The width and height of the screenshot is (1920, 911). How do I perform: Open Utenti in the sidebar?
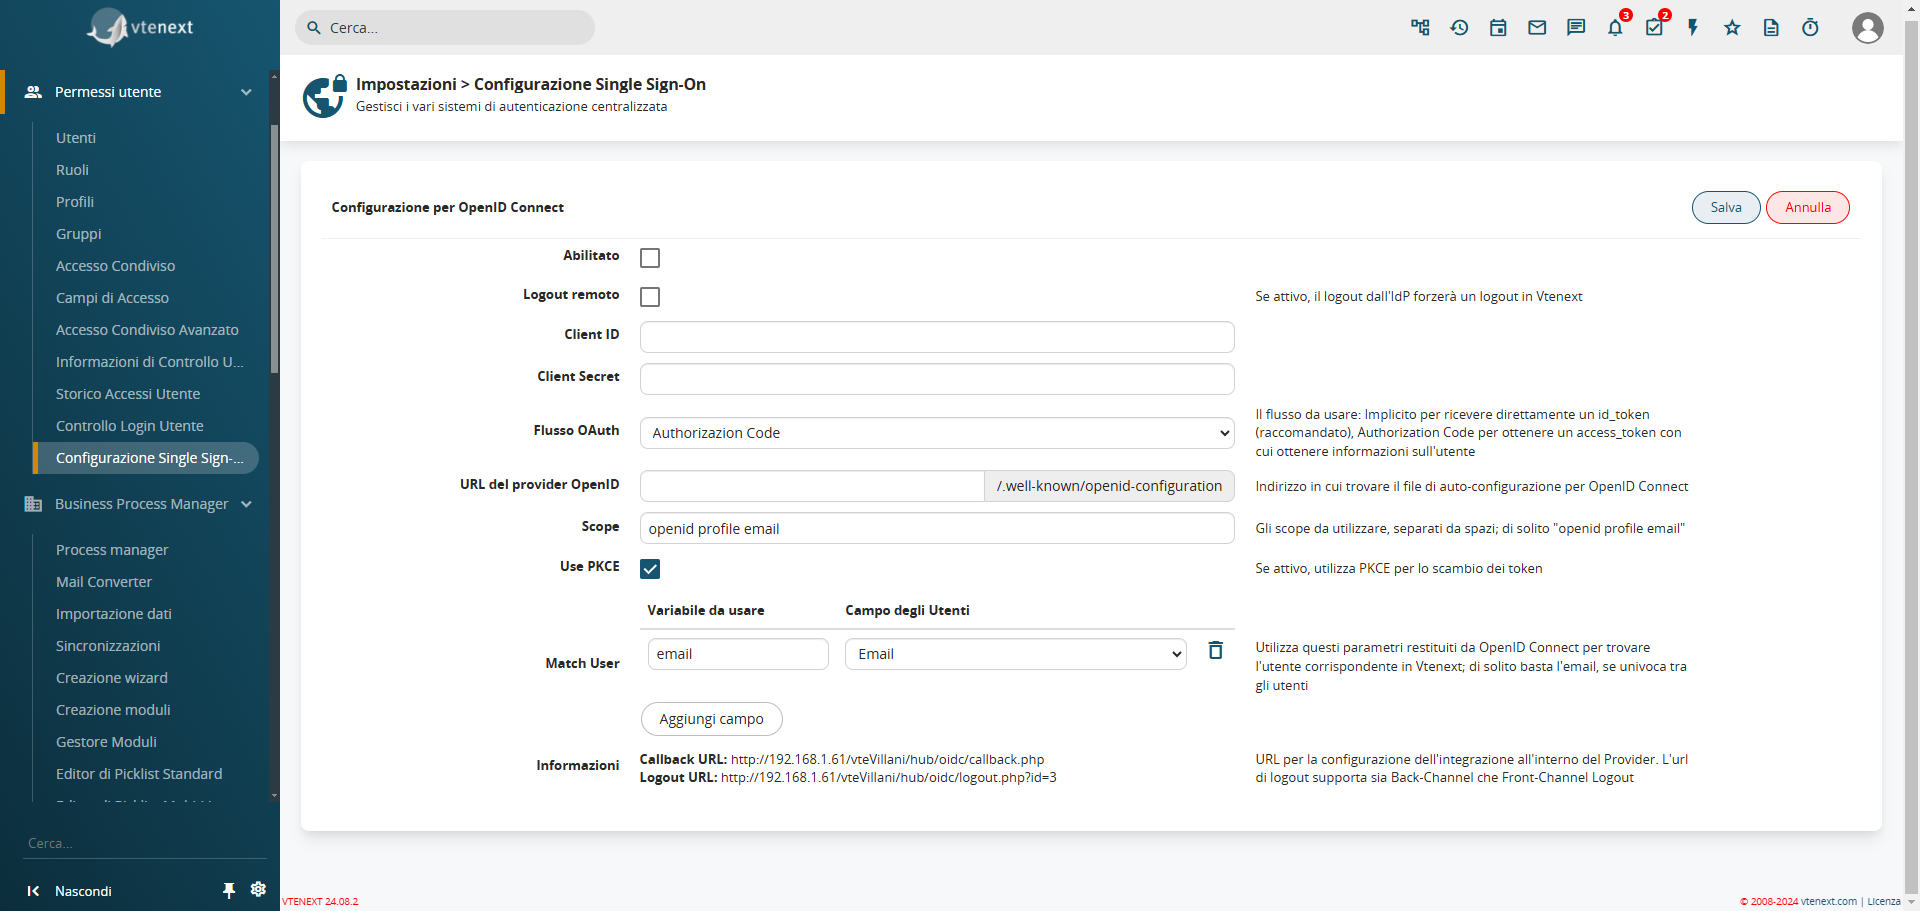[x=76, y=138]
